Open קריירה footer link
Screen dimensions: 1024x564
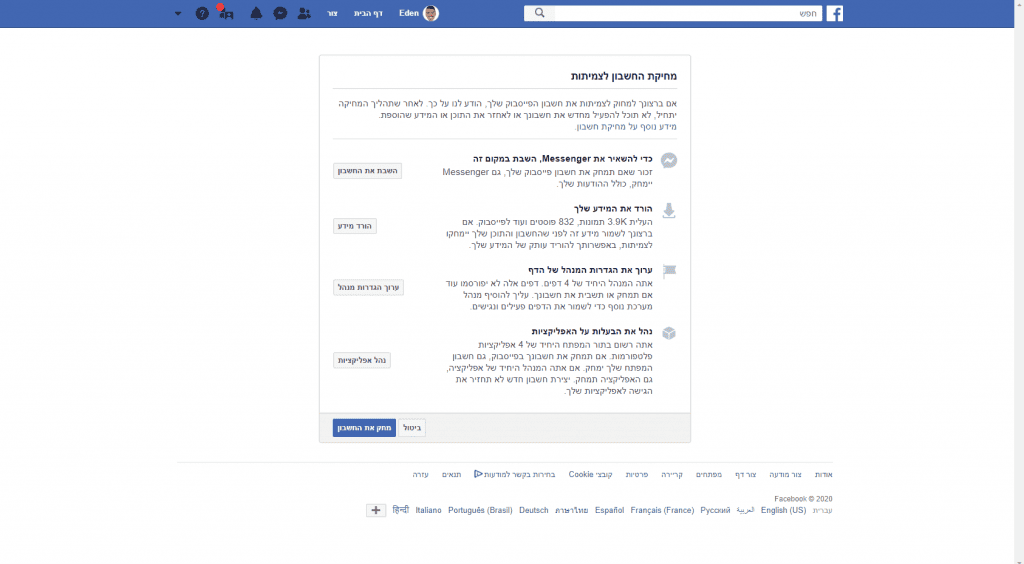point(672,475)
